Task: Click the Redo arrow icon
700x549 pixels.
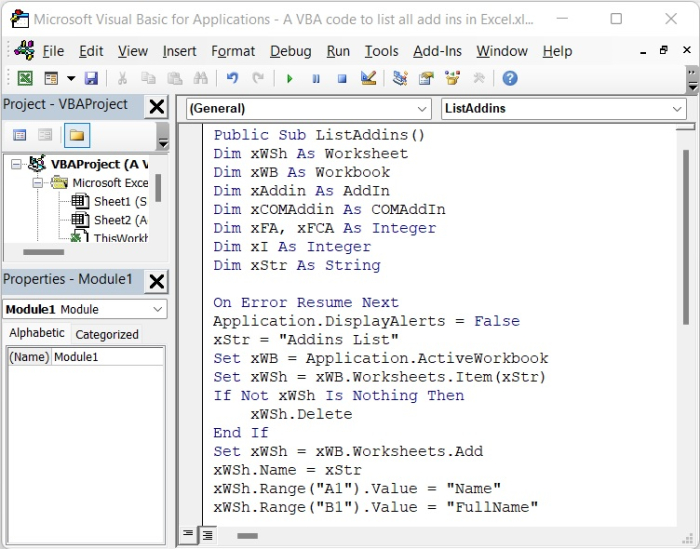Action: (258, 79)
